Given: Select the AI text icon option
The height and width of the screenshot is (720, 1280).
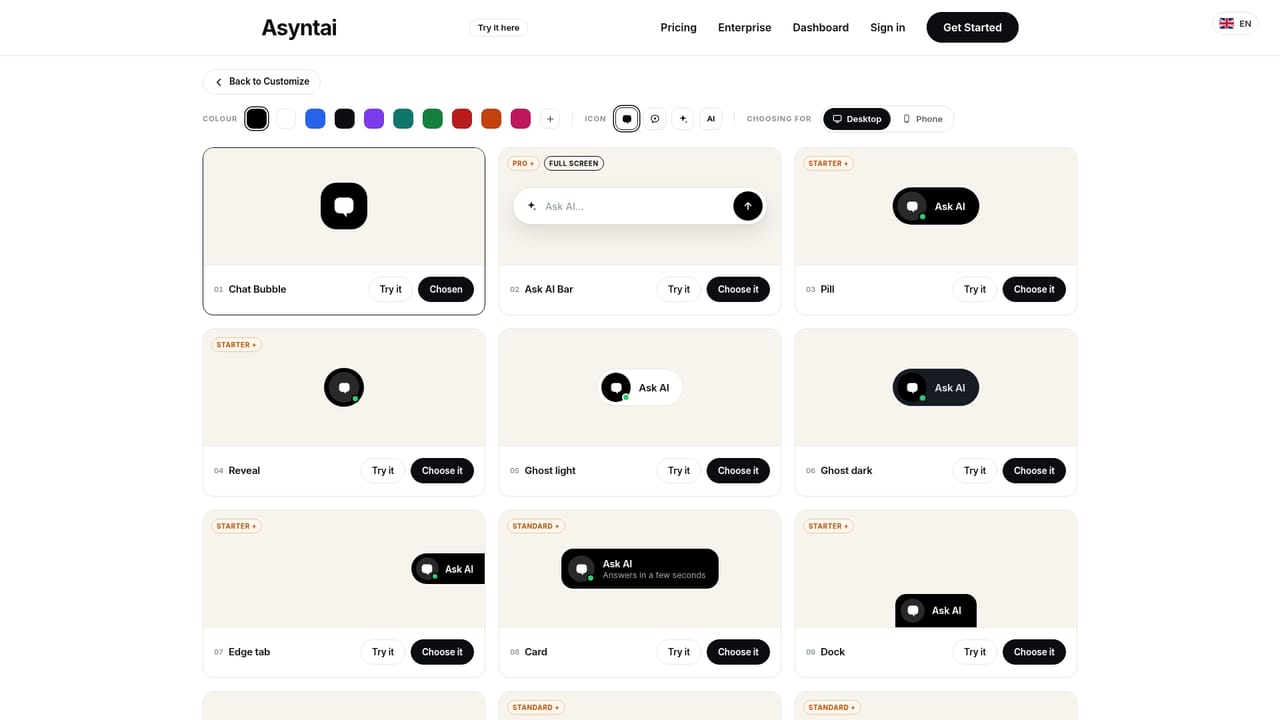Looking at the screenshot, I should 711,118.
